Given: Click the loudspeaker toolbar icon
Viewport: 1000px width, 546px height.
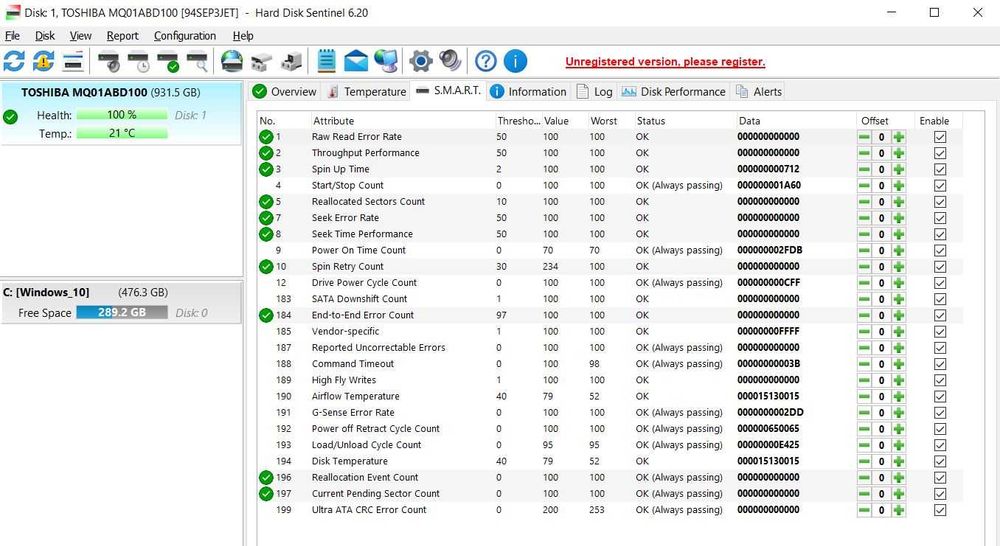Looking at the screenshot, I should (450, 61).
